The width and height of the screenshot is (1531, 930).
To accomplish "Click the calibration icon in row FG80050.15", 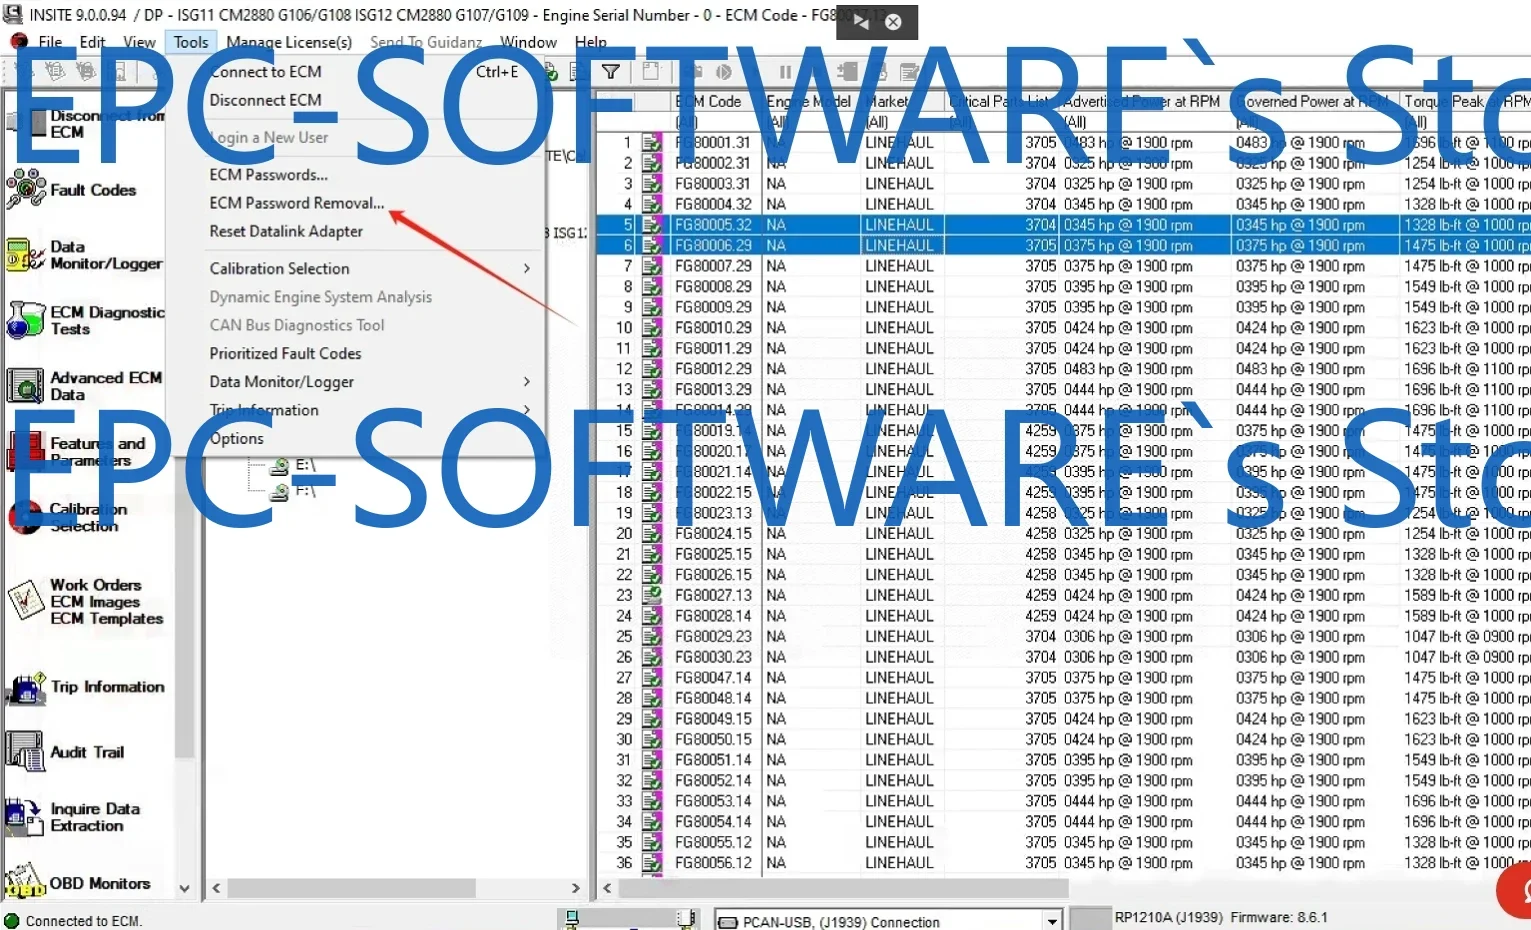I will coord(652,739).
